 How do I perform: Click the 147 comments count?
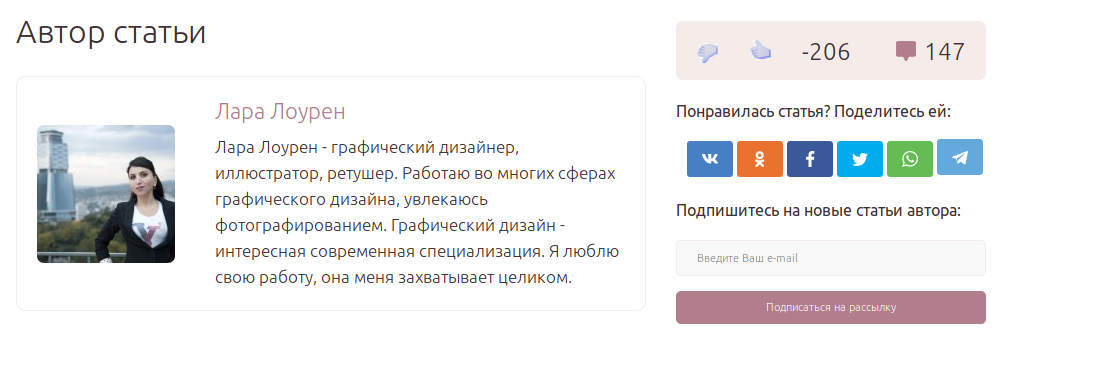pyautogui.click(x=945, y=52)
